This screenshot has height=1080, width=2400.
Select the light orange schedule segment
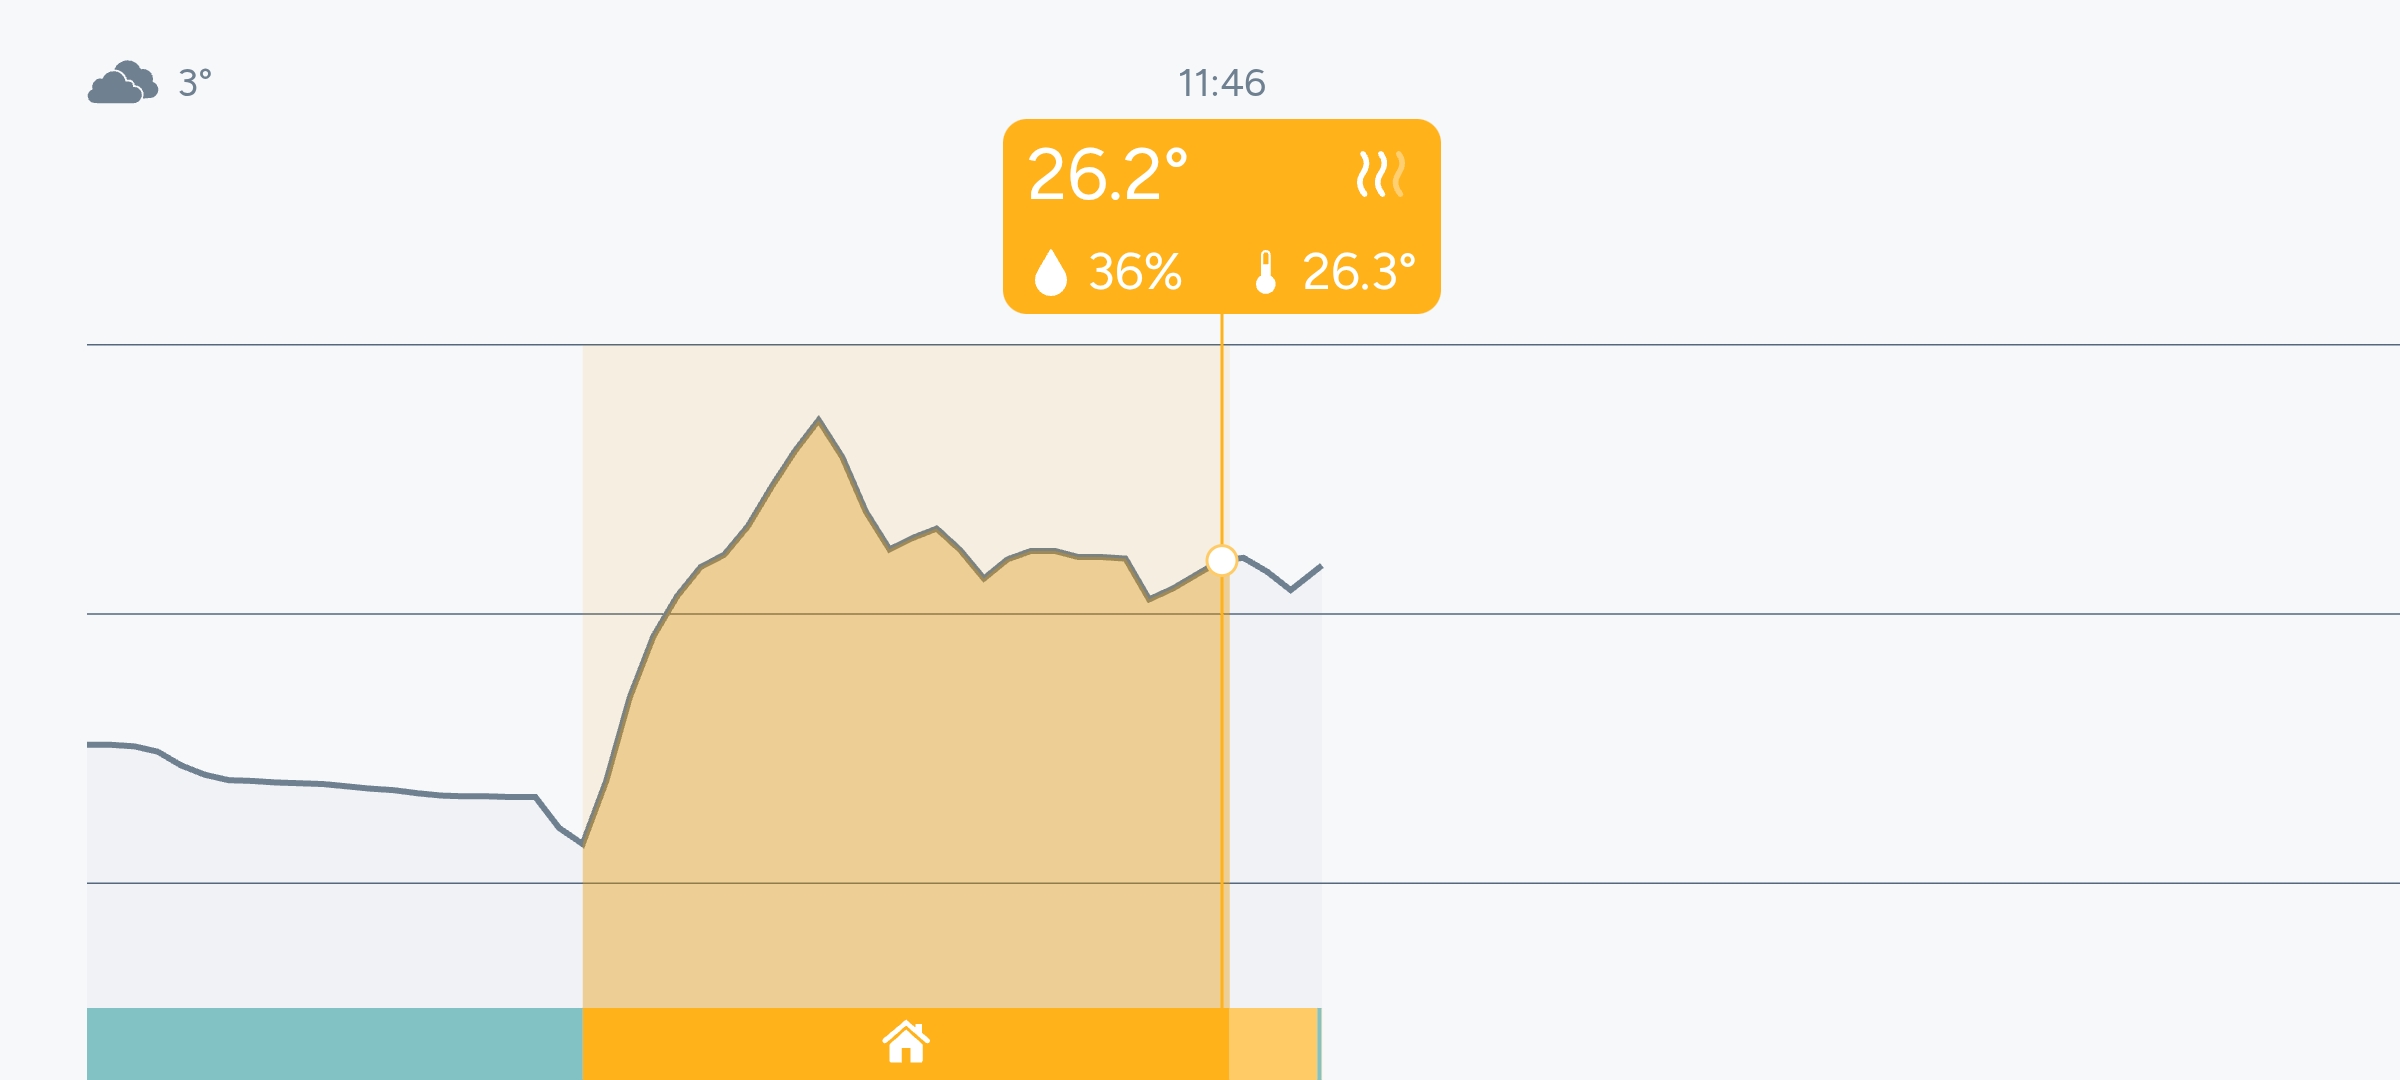[1273, 1043]
